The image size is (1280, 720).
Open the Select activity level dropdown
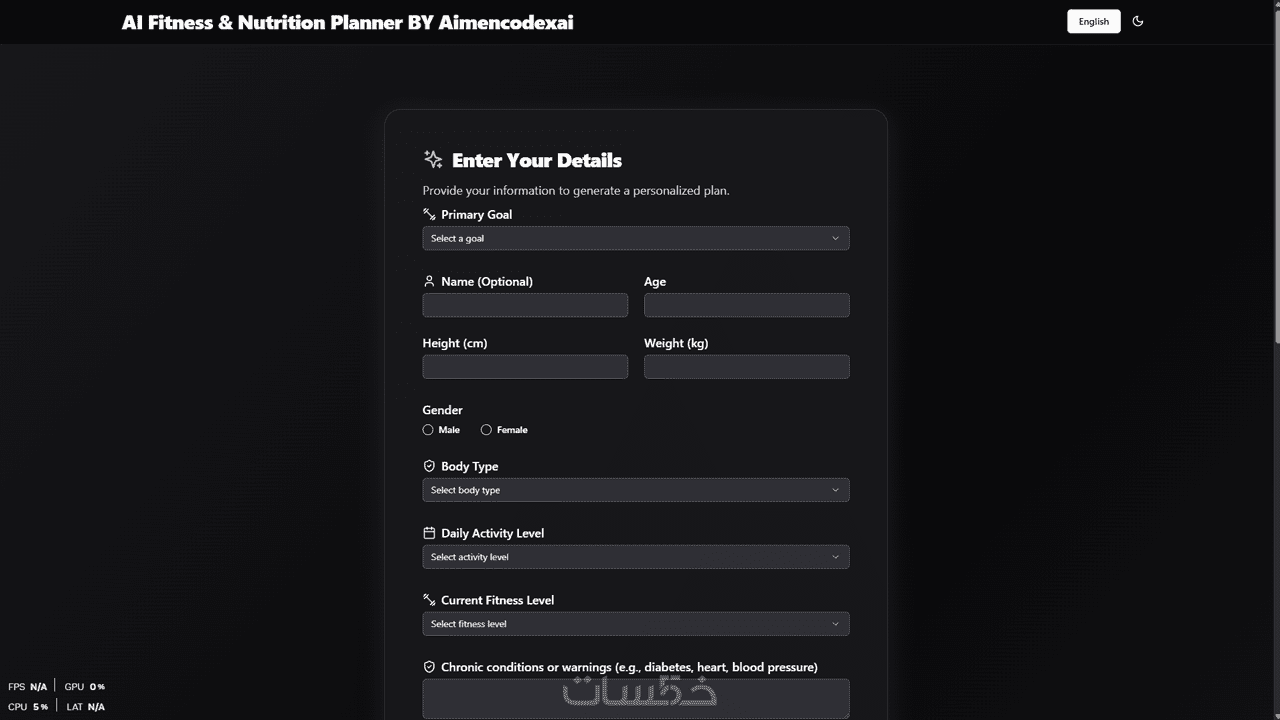pos(636,557)
